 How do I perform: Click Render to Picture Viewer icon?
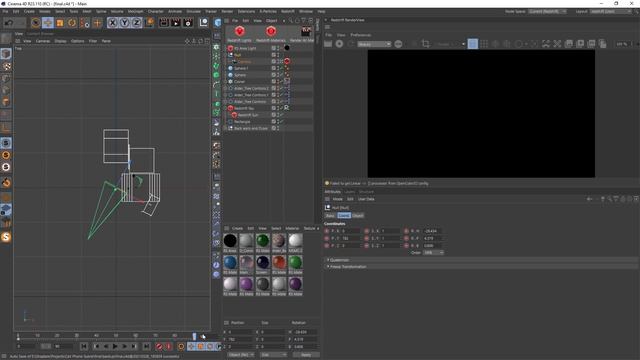176,23
